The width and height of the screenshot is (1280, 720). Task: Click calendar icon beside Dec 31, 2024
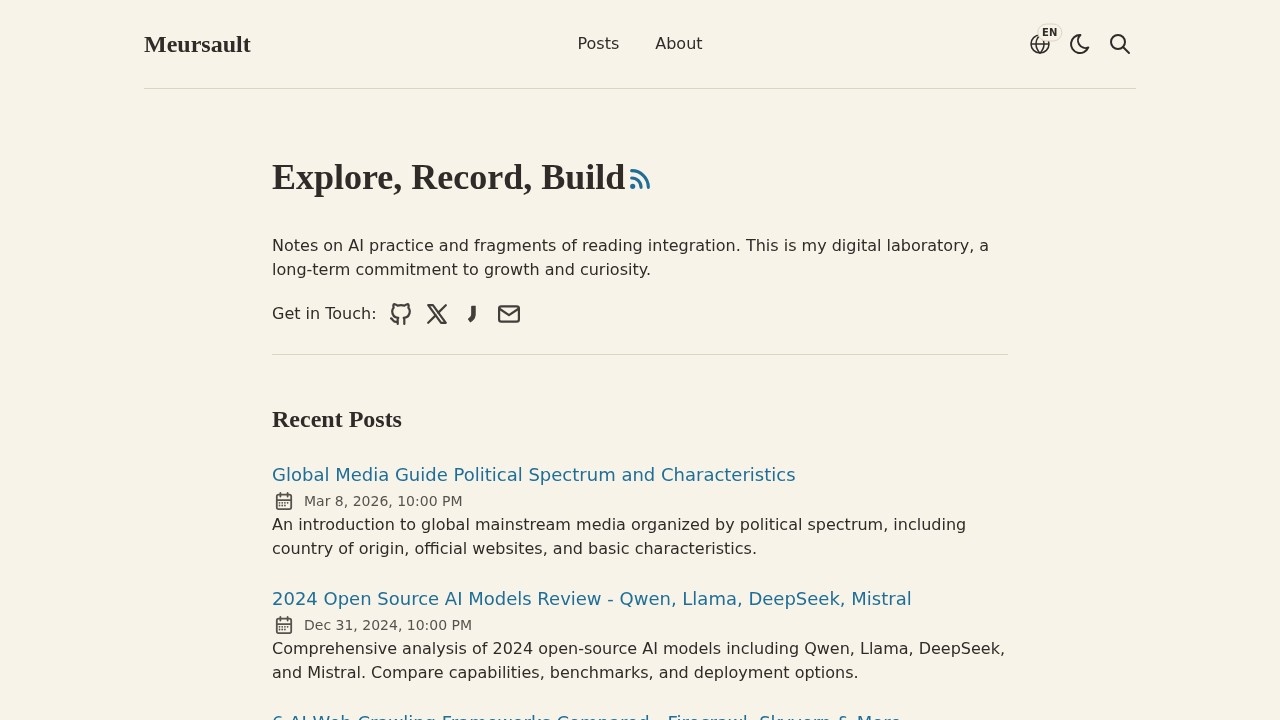tap(284, 625)
